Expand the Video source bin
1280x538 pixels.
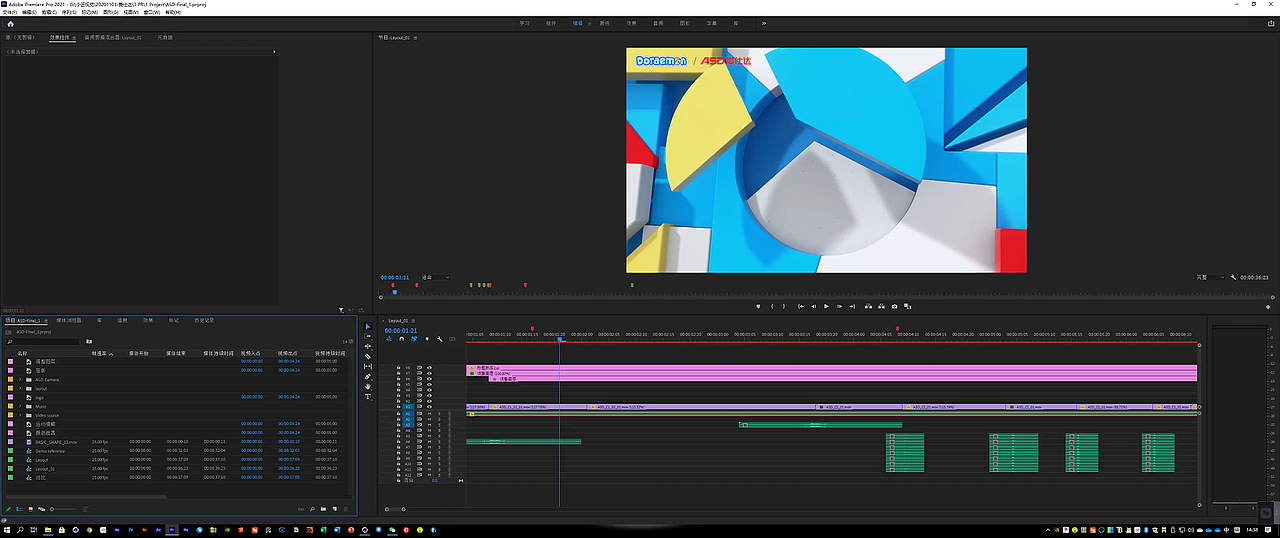pos(20,415)
